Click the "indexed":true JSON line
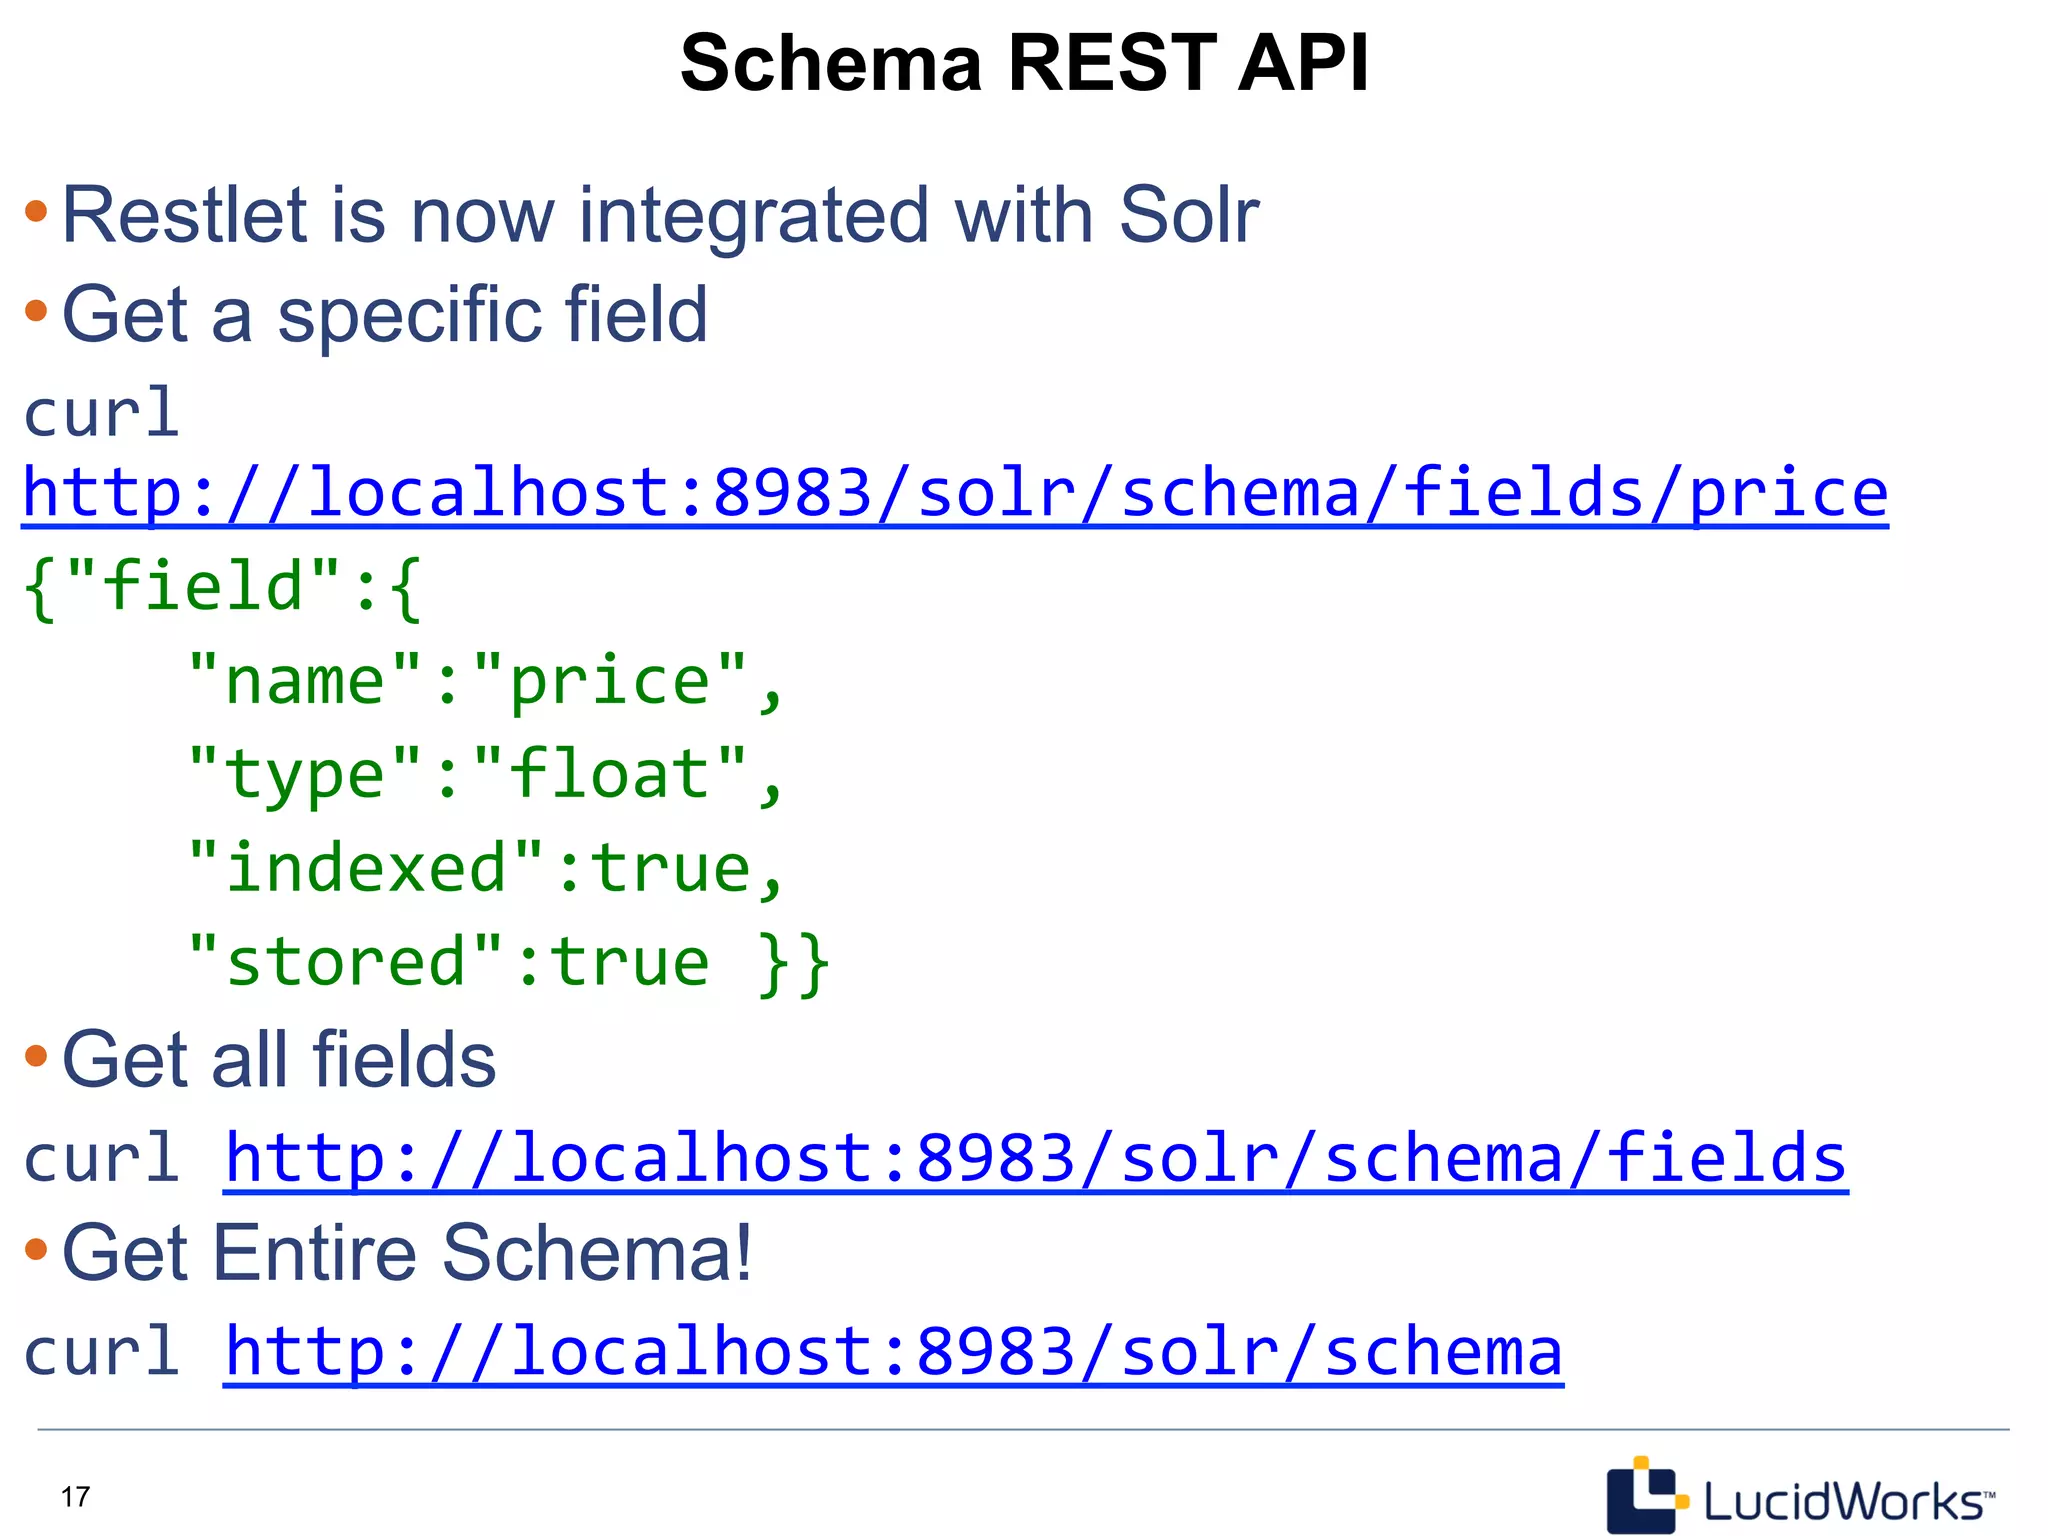Image resolution: width=2048 pixels, height=1536 pixels. click(486, 868)
